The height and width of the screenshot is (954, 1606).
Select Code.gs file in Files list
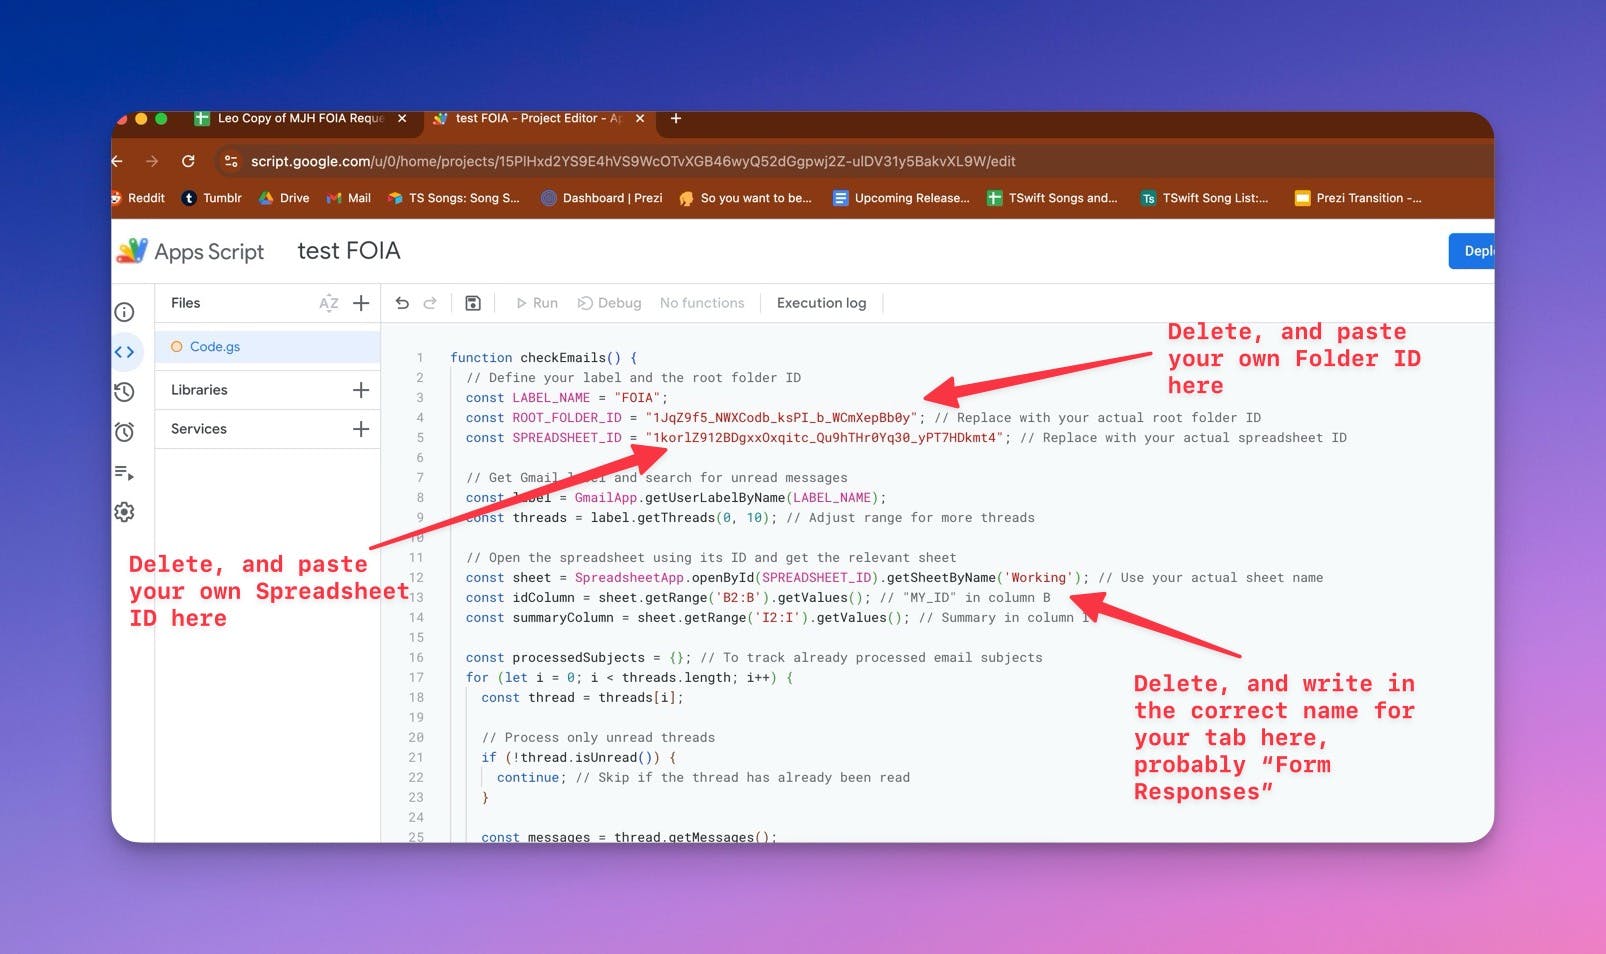267,347
